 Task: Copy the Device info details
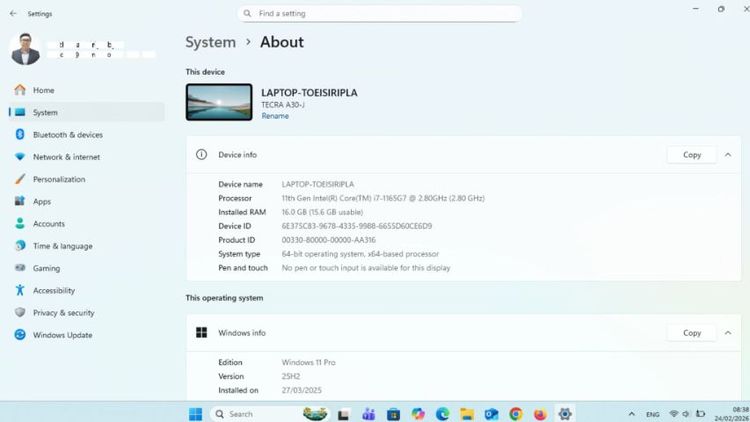(692, 155)
